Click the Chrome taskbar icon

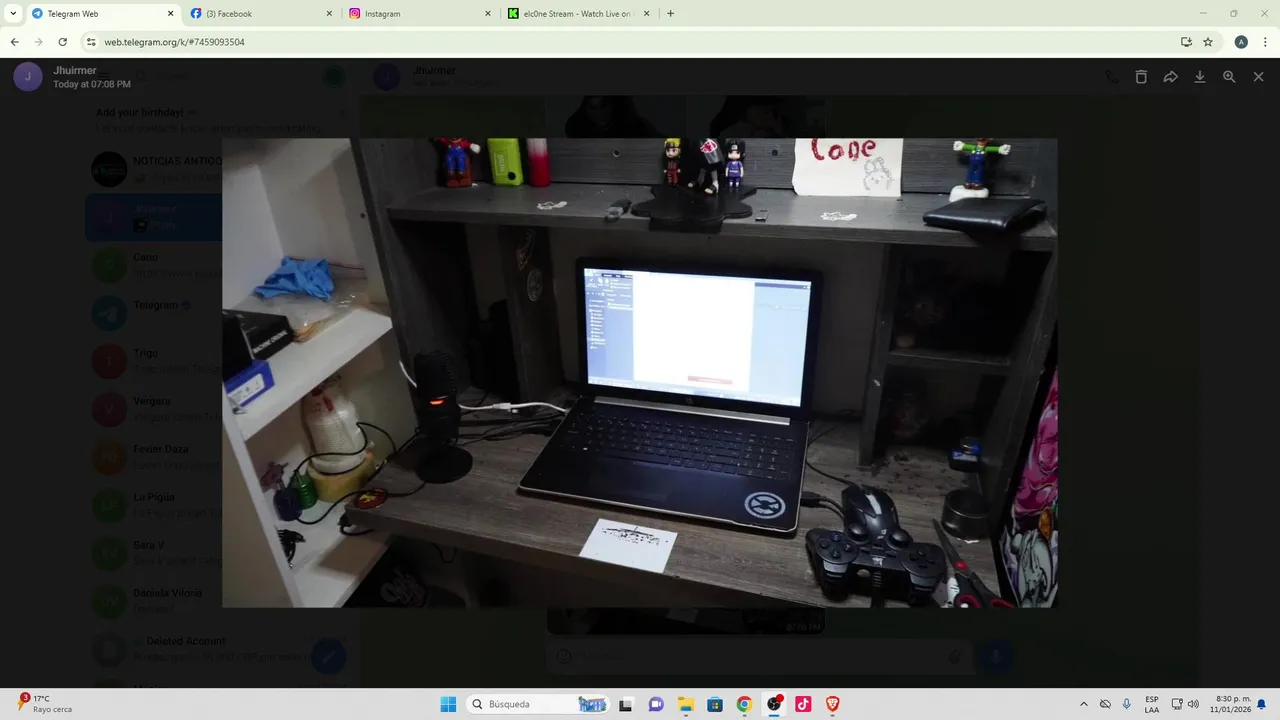click(744, 704)
